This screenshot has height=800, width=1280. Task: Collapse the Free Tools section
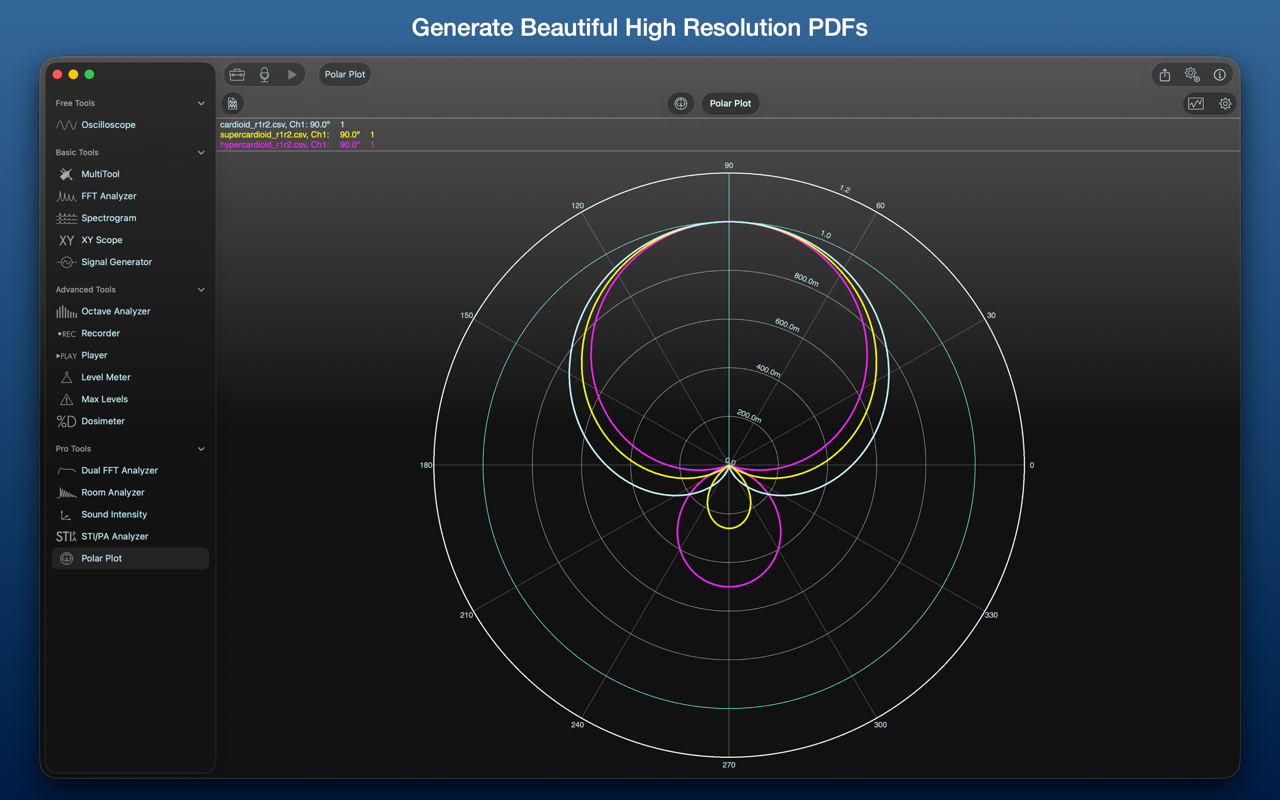(201, 103)
